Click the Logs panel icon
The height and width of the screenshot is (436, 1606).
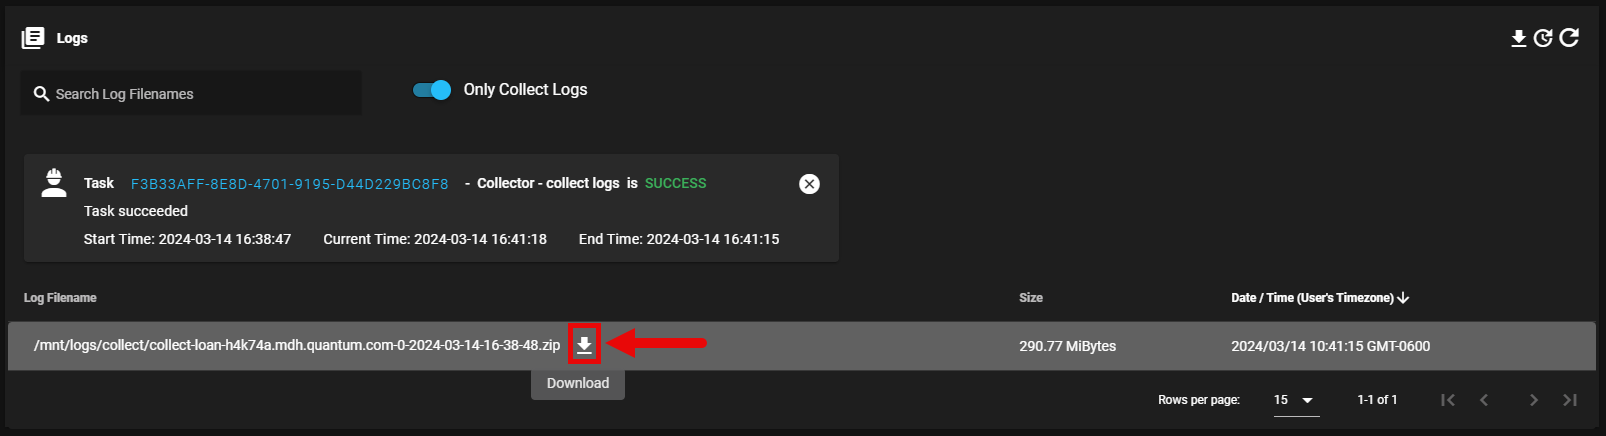pyautogui.click(x=33, y=38)
